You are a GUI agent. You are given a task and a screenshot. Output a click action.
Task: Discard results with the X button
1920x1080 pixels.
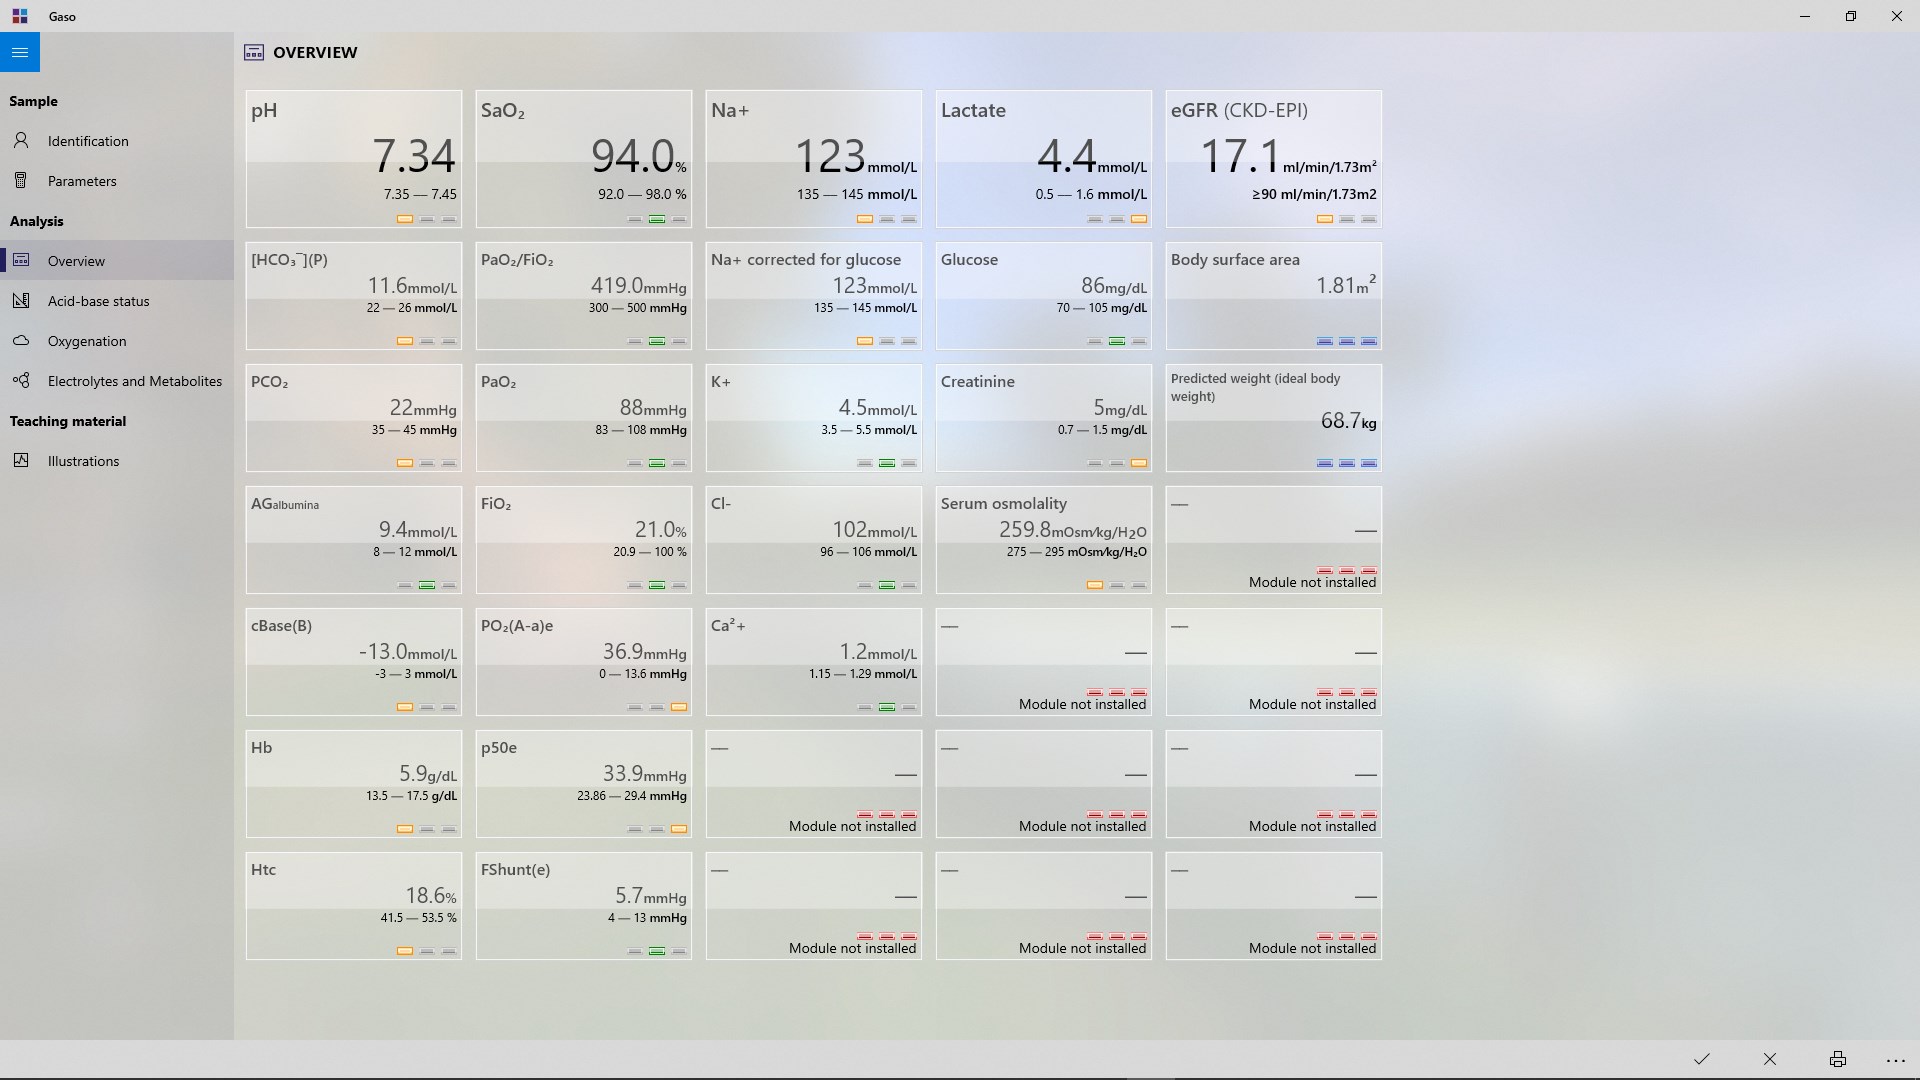1769,1059
